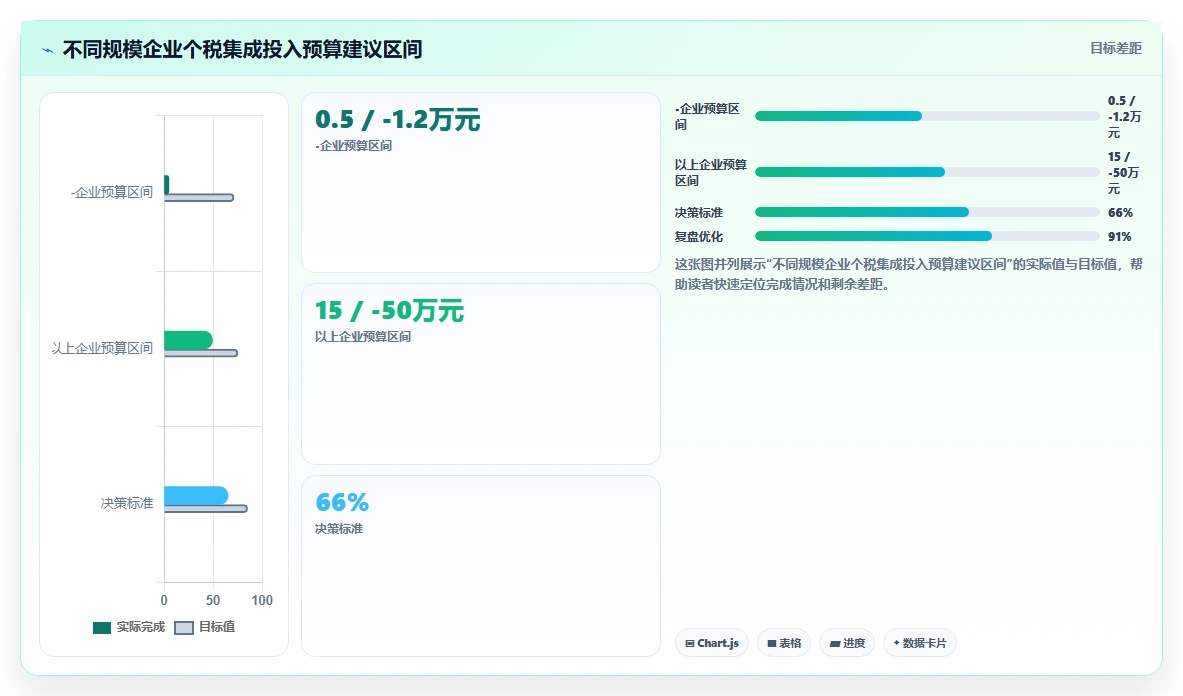Click the -企业预算区间 progress bar

[927, 116]
